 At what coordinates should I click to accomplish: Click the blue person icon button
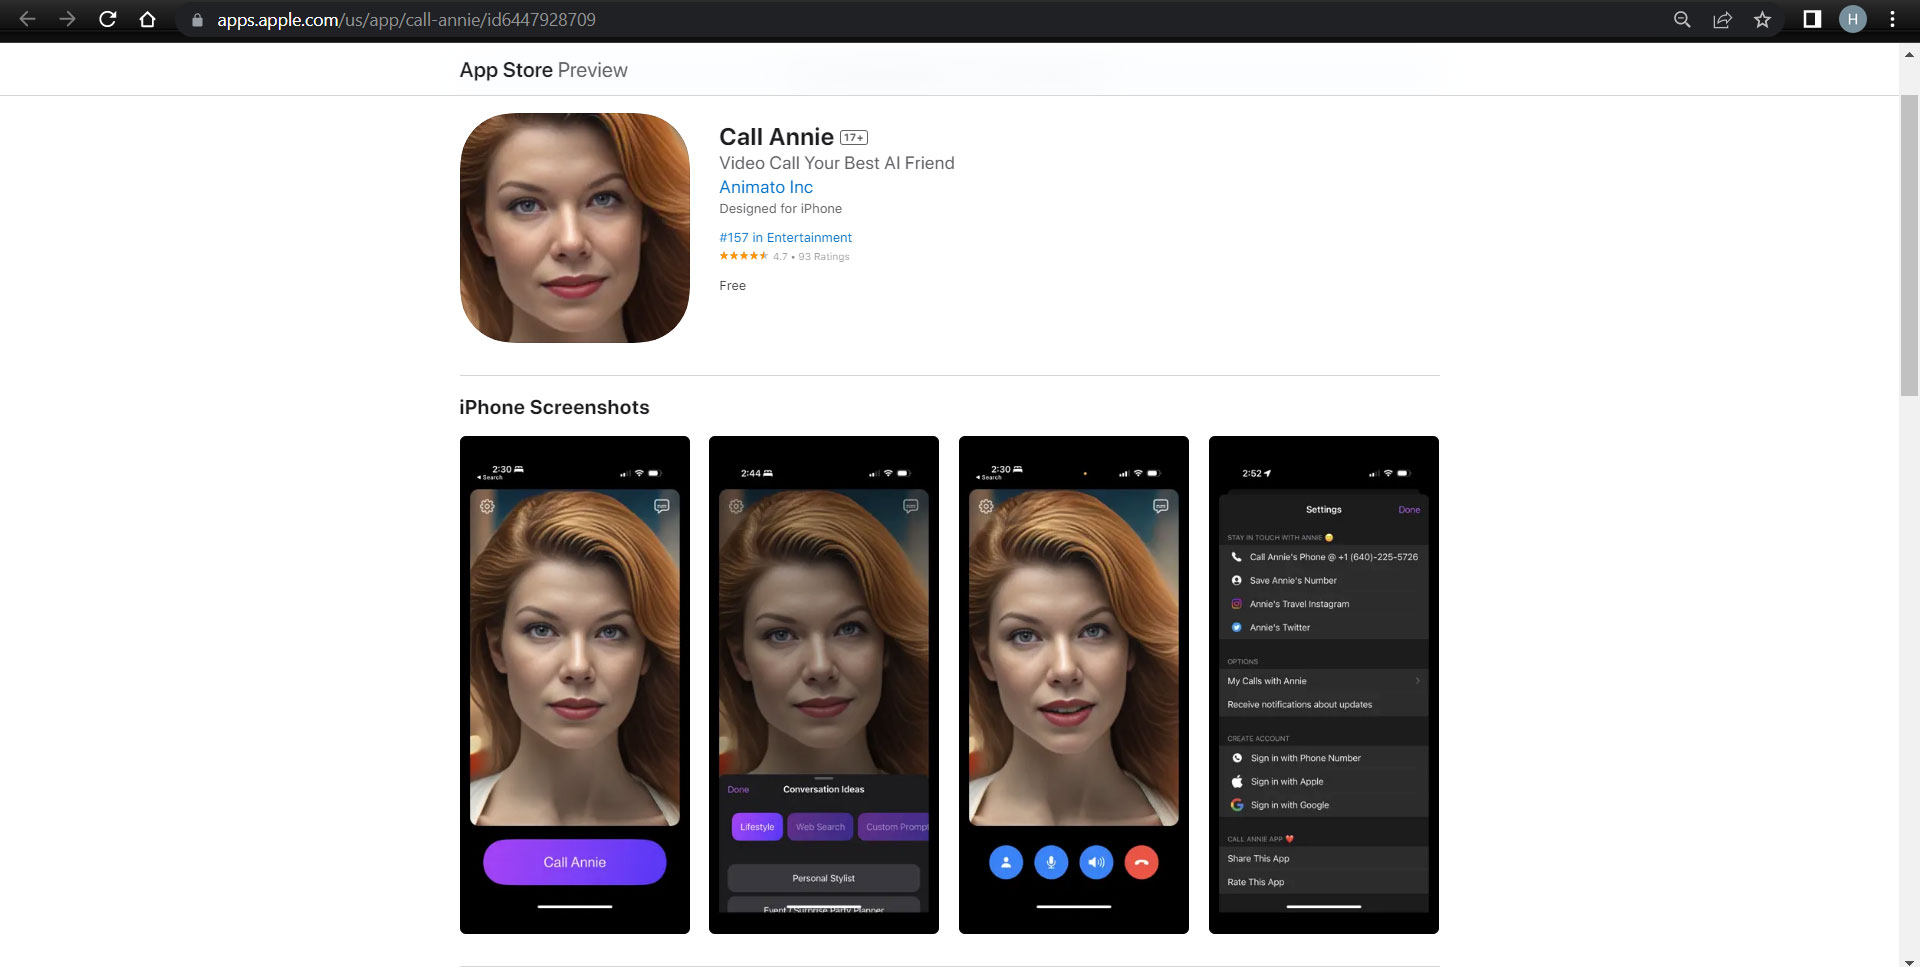[x=1006, y=862]
